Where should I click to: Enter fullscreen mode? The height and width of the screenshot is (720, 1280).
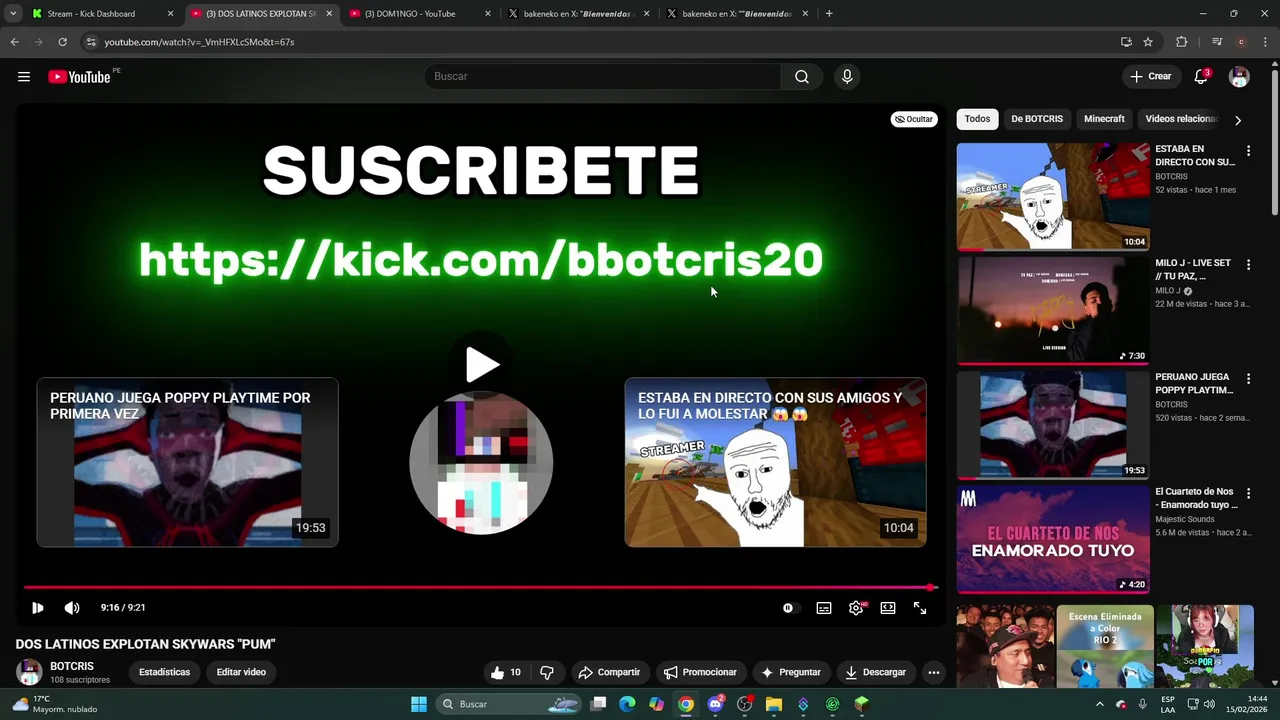(x=920, y=608)
